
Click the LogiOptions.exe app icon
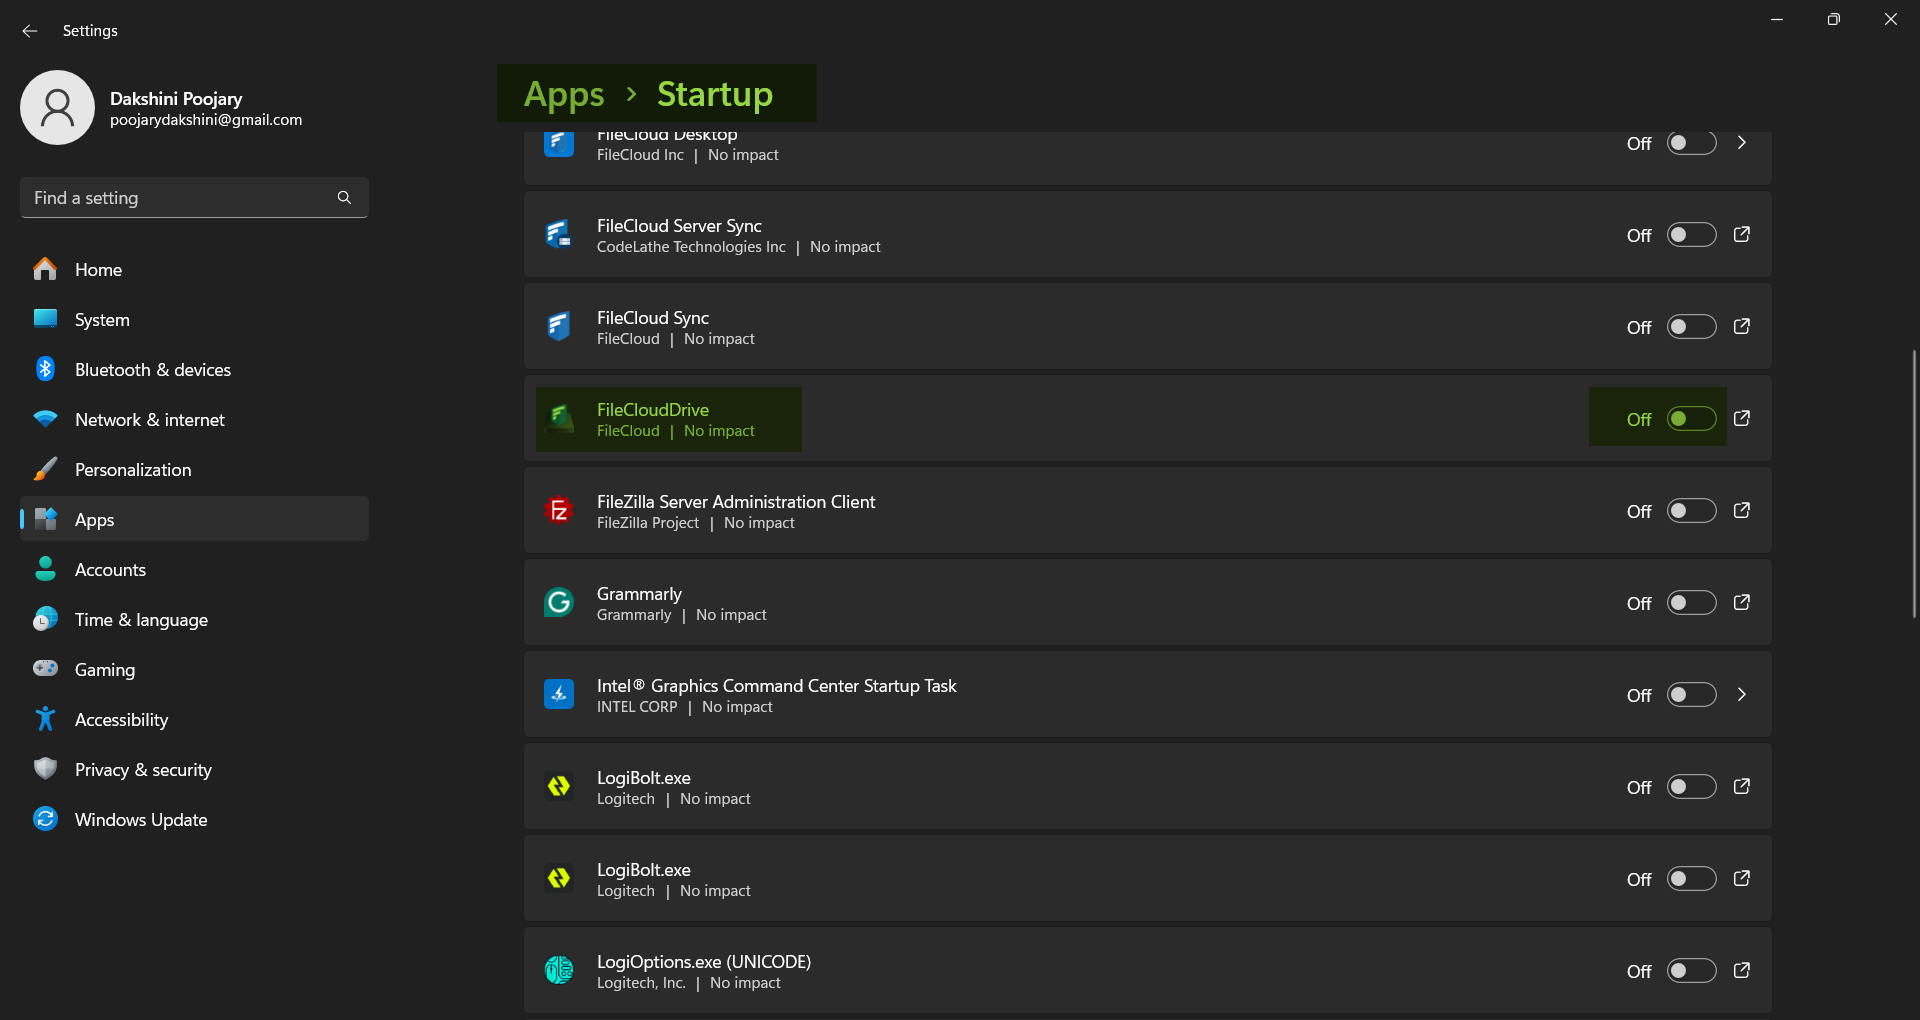click(x=559, y=971)
